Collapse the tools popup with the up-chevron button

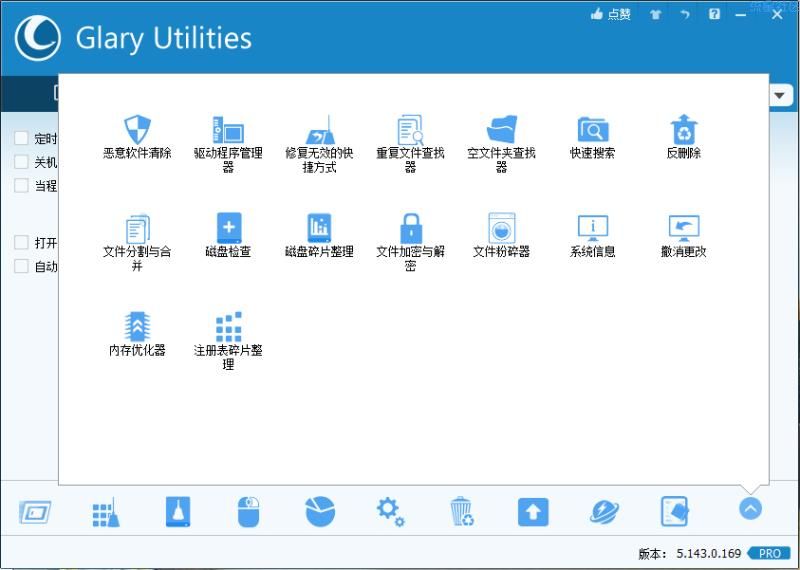tap(750, 509)
